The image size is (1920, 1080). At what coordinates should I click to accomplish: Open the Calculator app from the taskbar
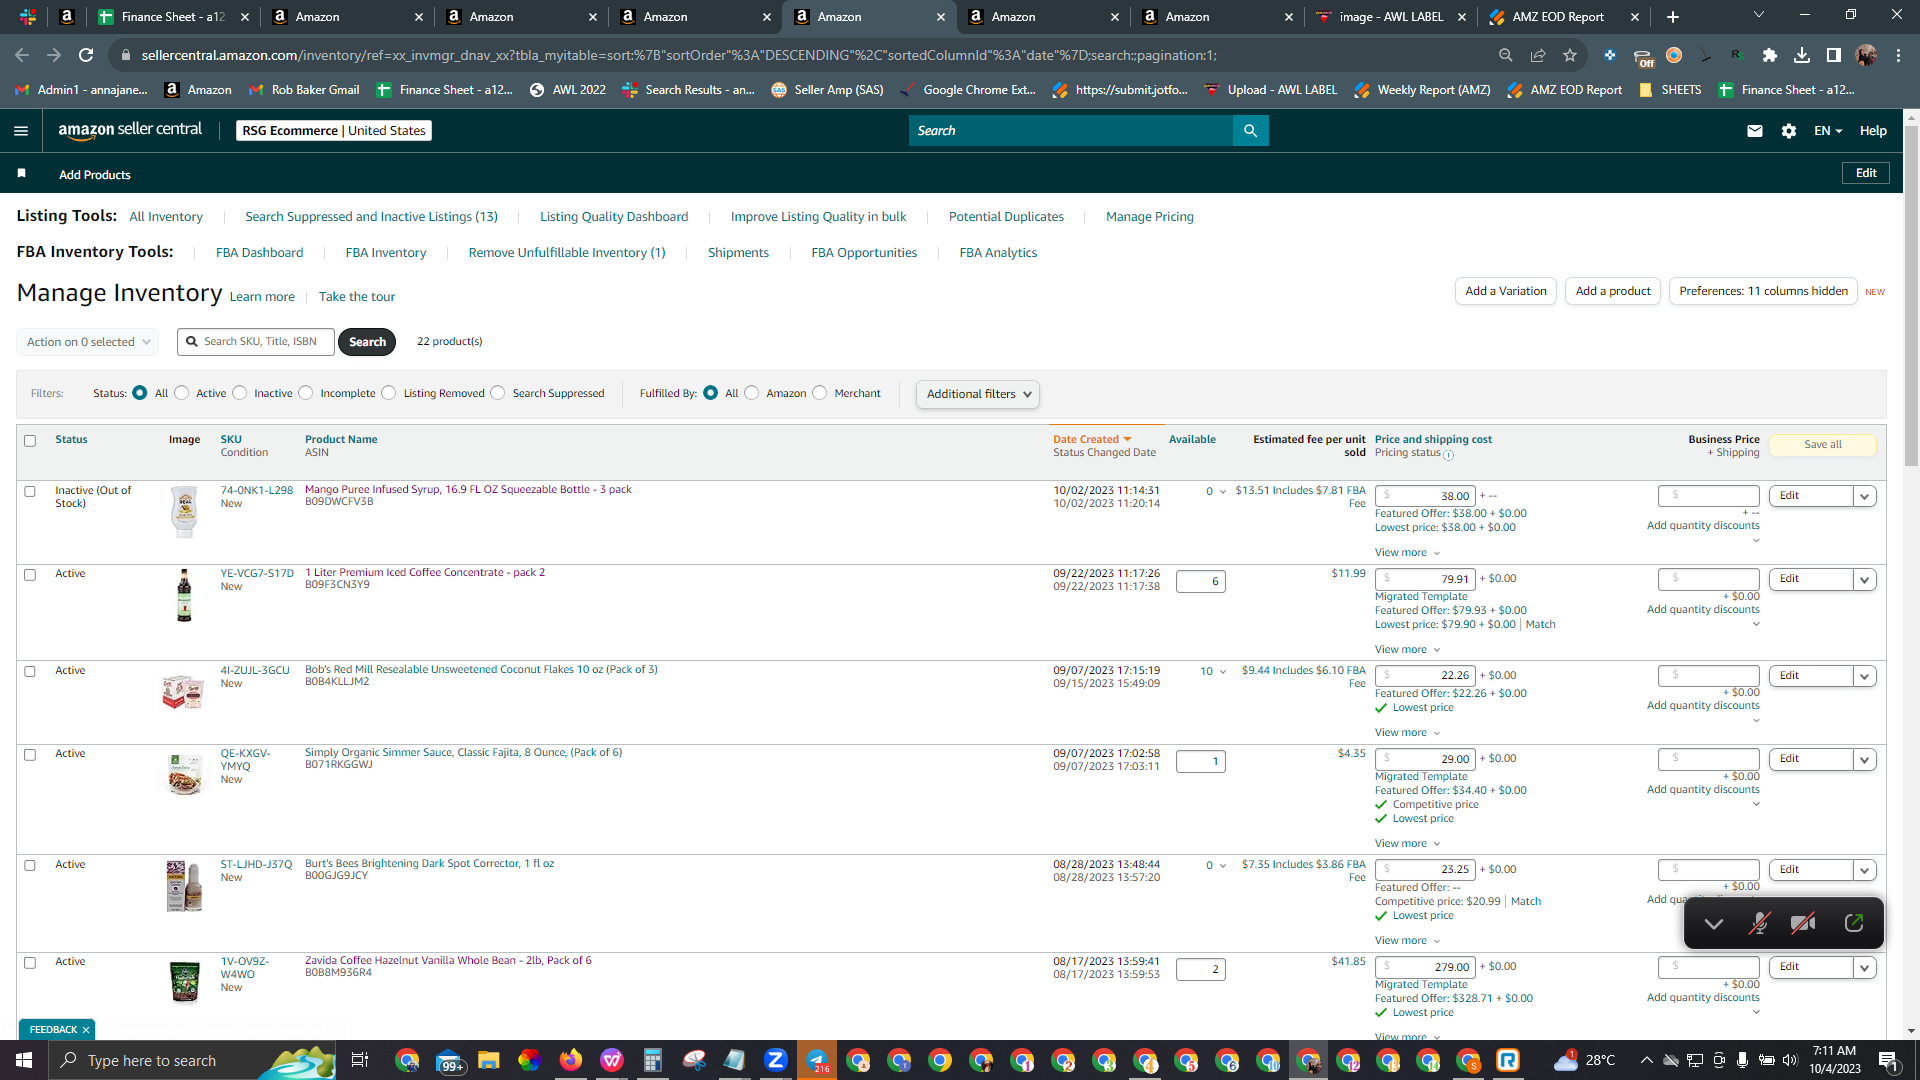(652, 1060)
